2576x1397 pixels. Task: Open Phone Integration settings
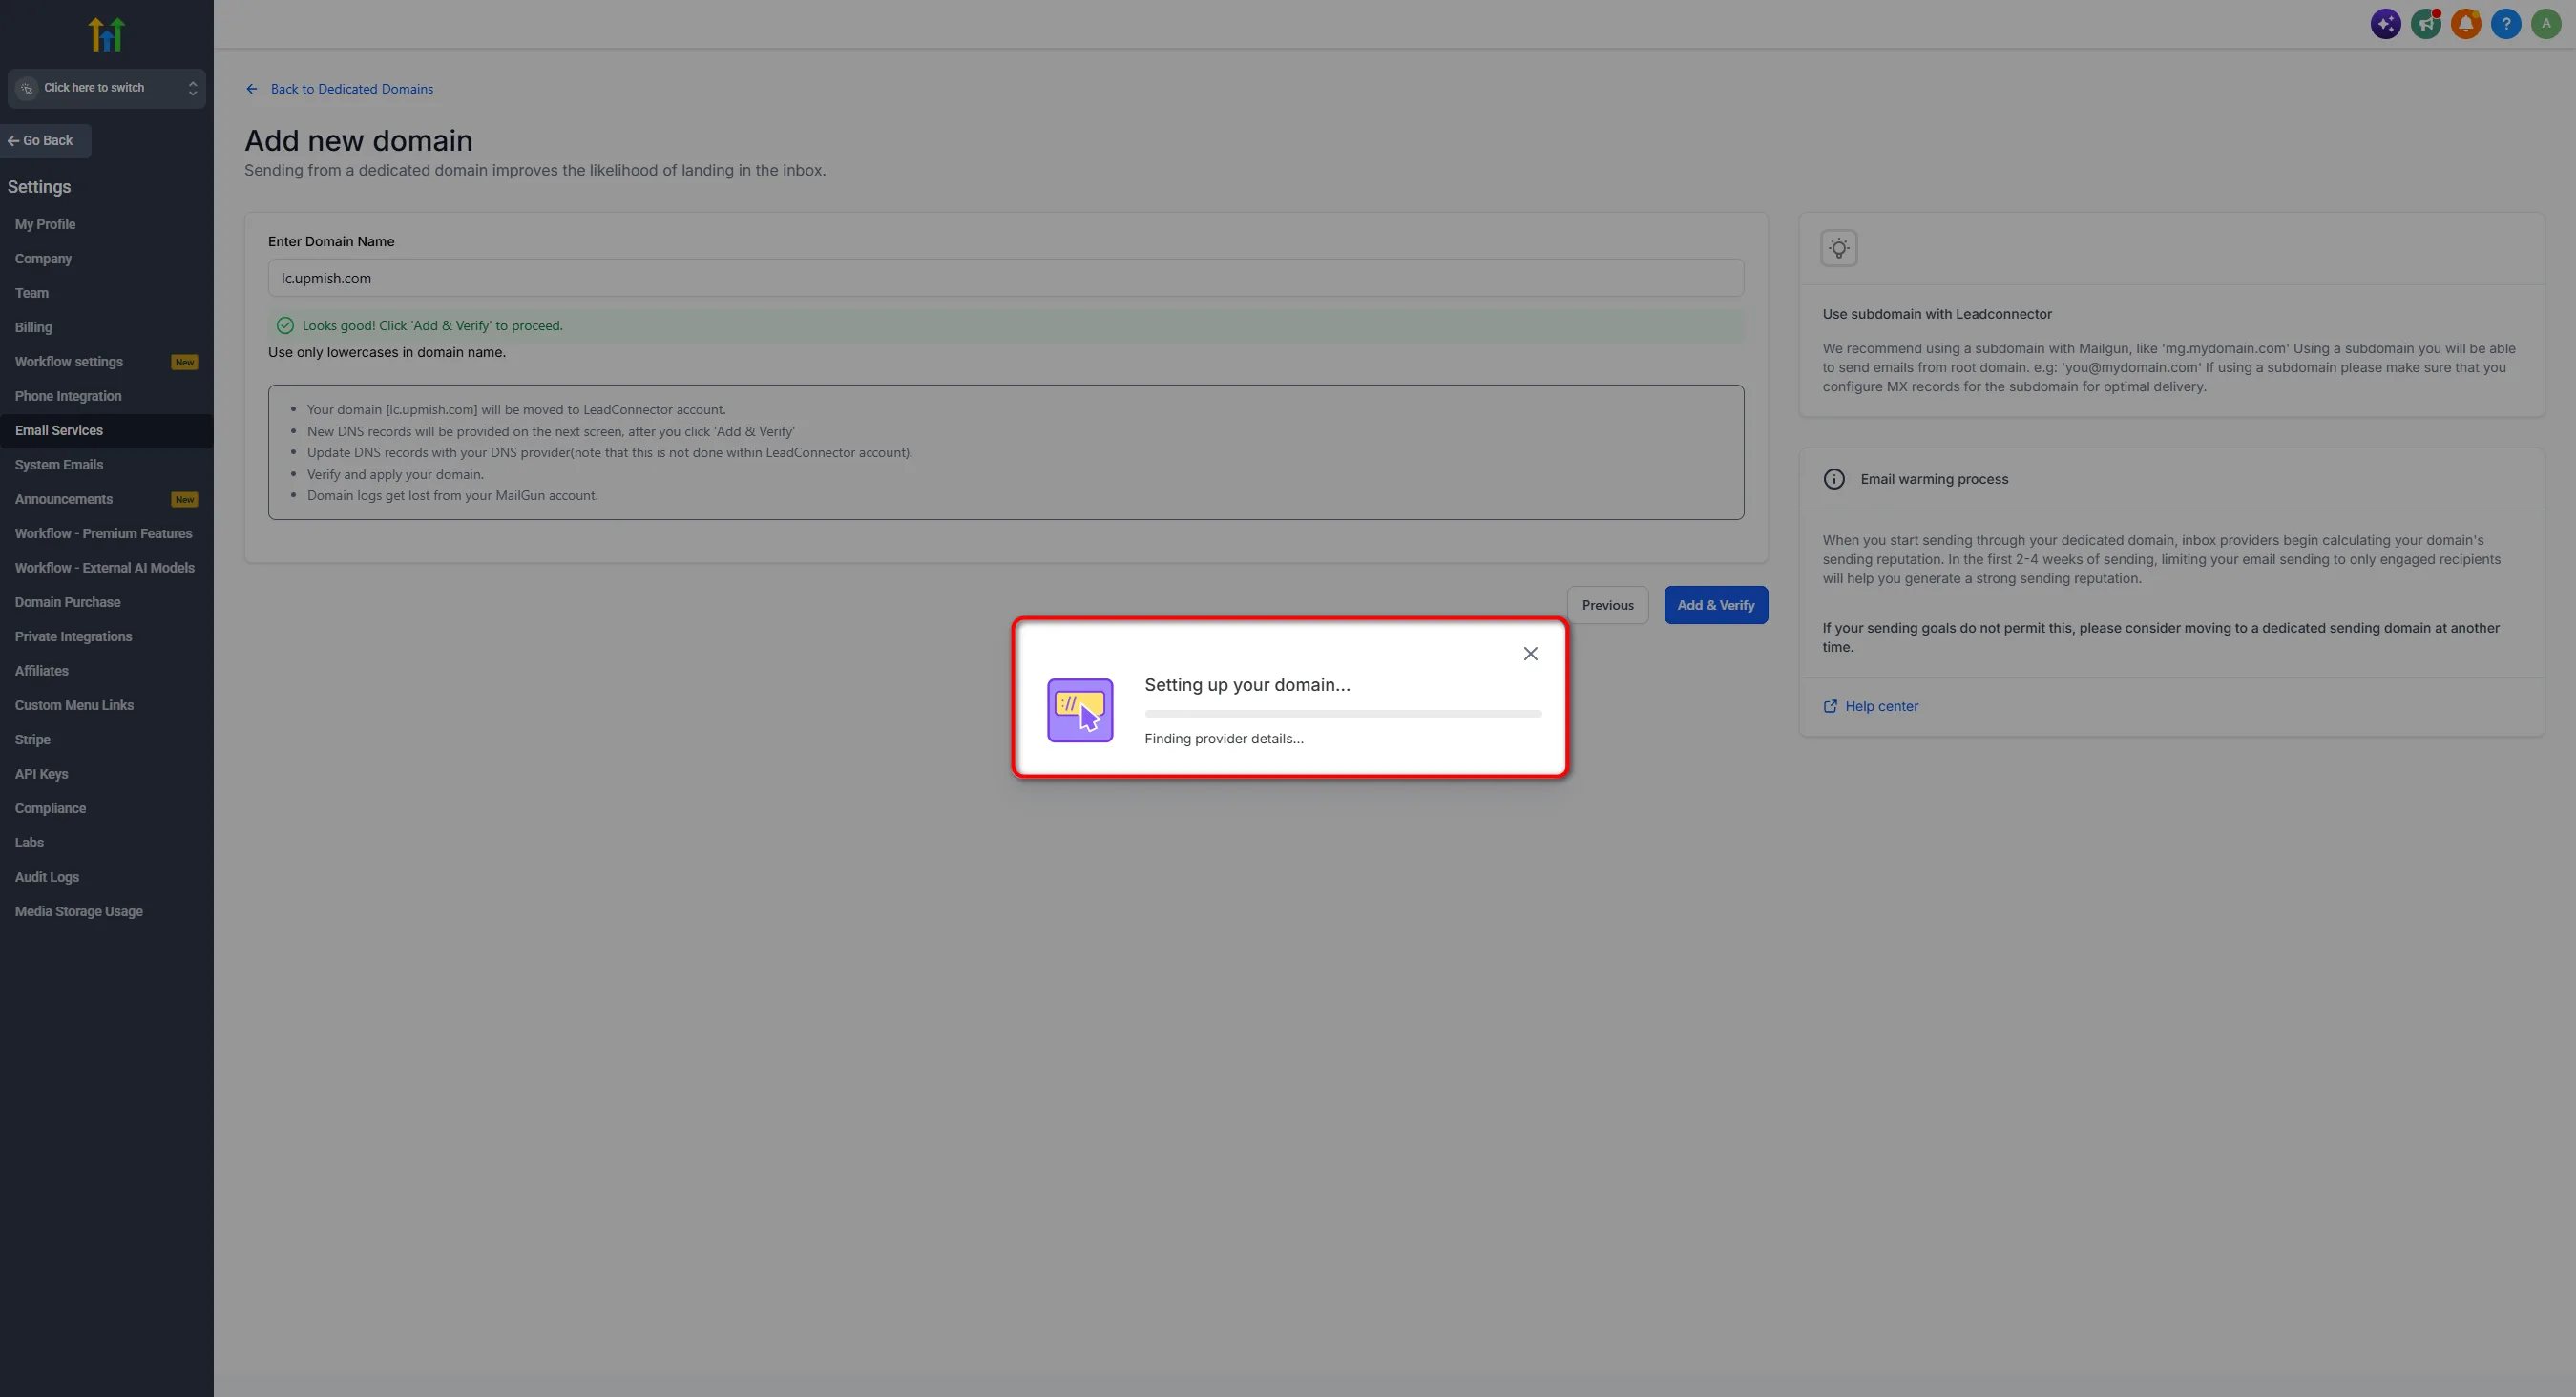click(106, 396)
